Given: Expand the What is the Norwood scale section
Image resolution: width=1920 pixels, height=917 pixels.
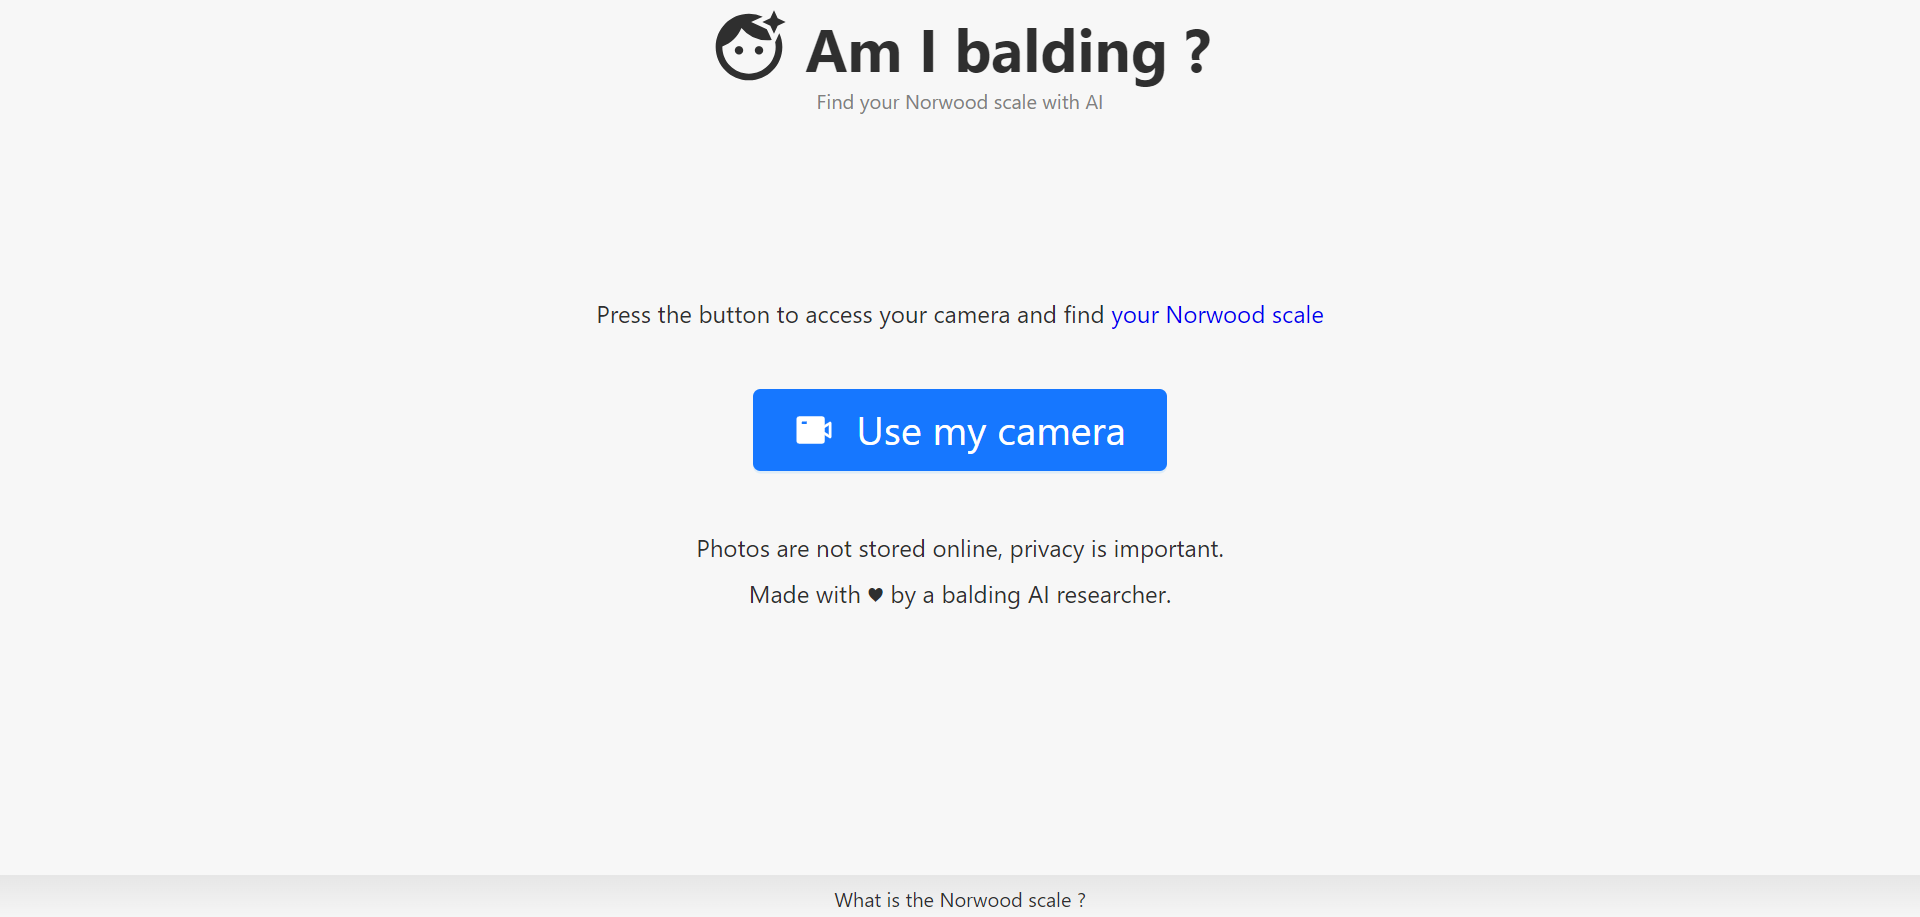Looking at the screenshot, I should click(959, 900).
